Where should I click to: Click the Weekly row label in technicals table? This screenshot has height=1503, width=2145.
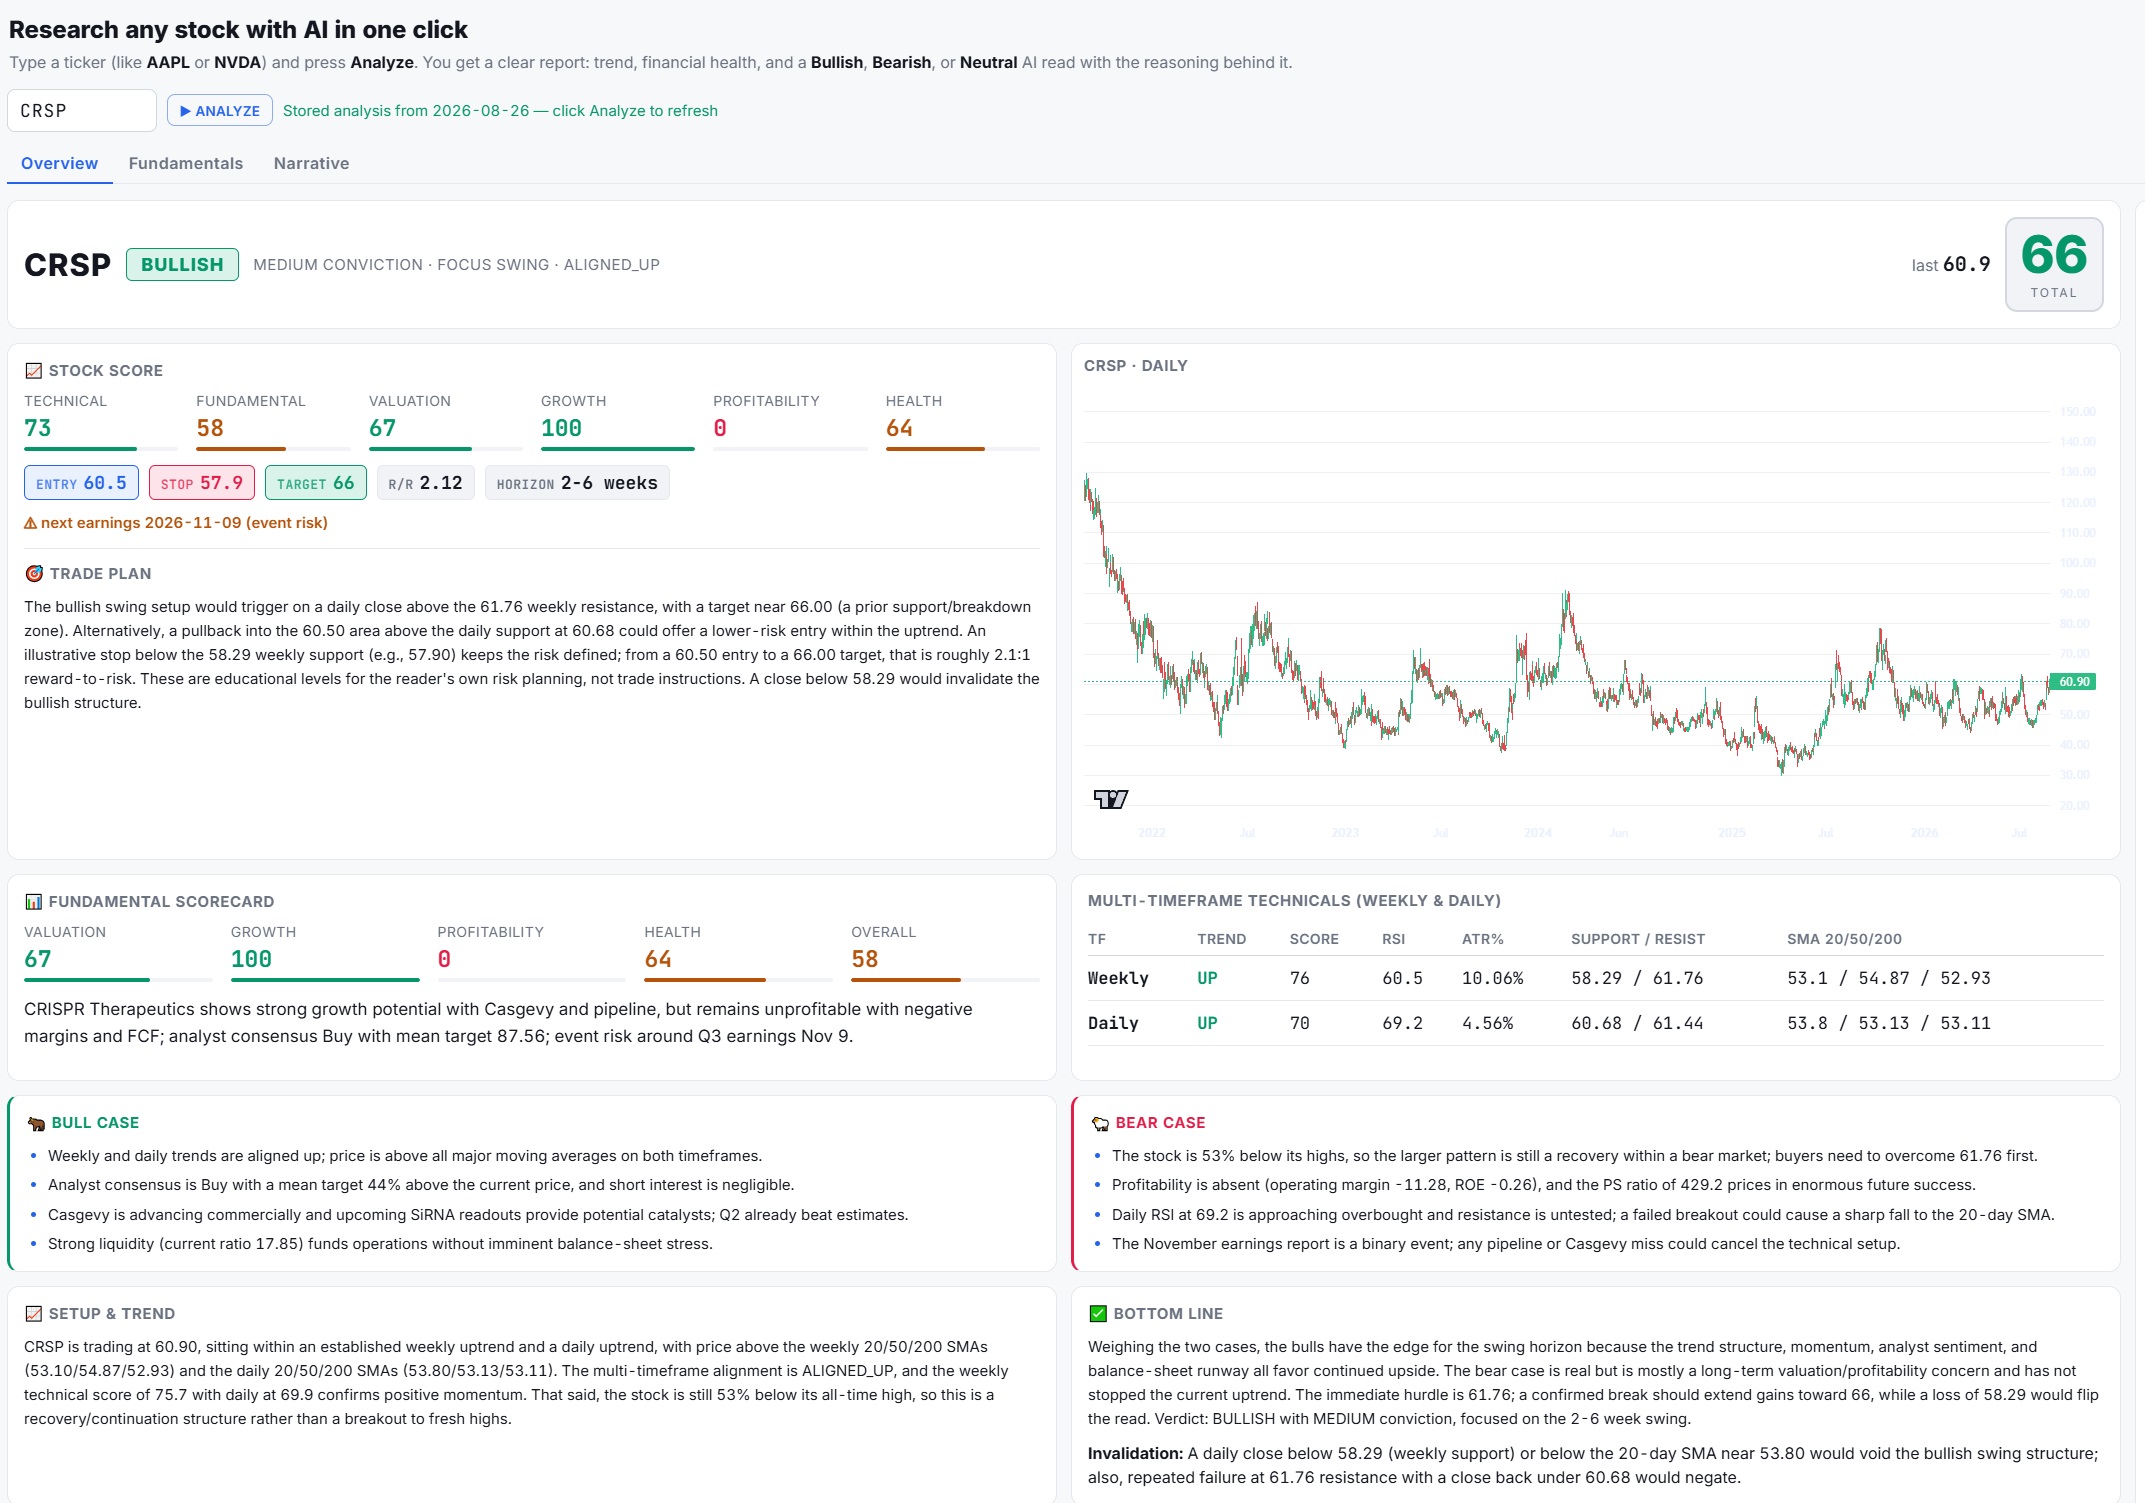pos(1118,978)
